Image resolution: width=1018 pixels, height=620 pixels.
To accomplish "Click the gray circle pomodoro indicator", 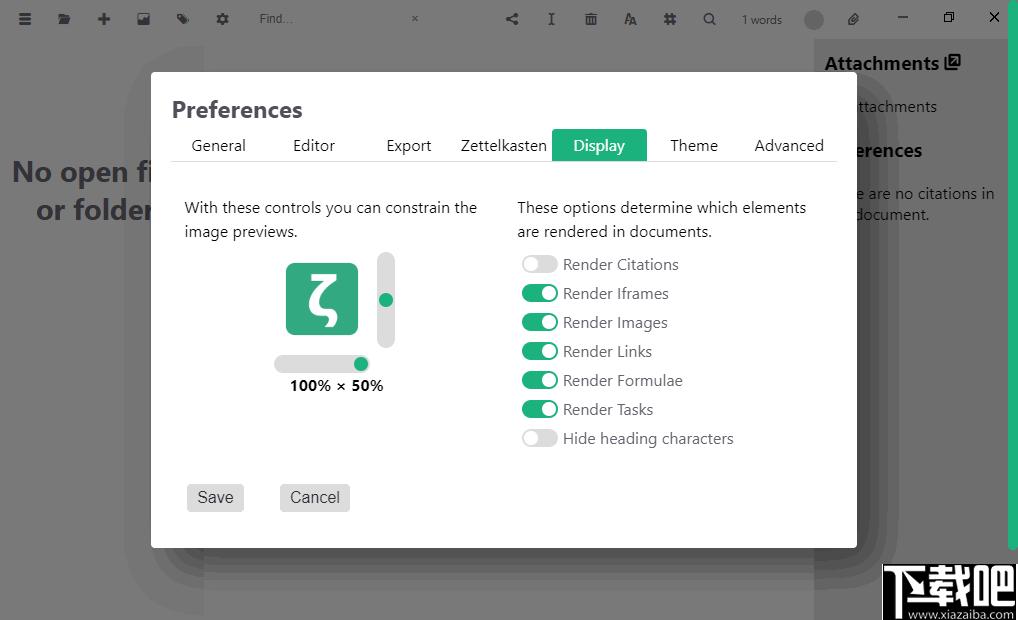I will pos(813,19).
